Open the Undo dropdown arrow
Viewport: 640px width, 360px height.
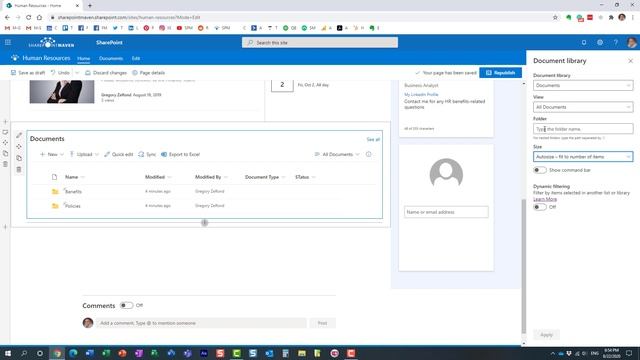click(x=77, y=73)
